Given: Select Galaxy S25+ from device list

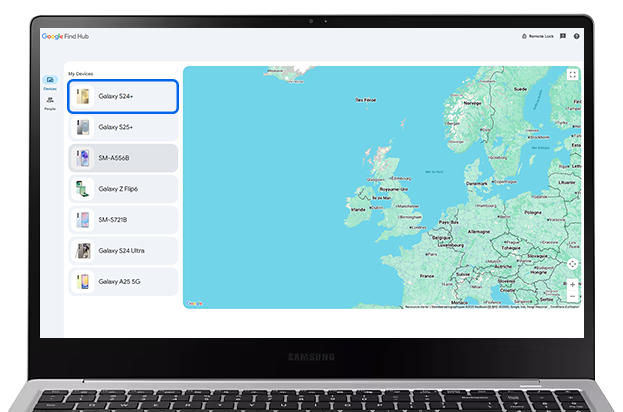Looking at the screenshot, I should [123, 127].
